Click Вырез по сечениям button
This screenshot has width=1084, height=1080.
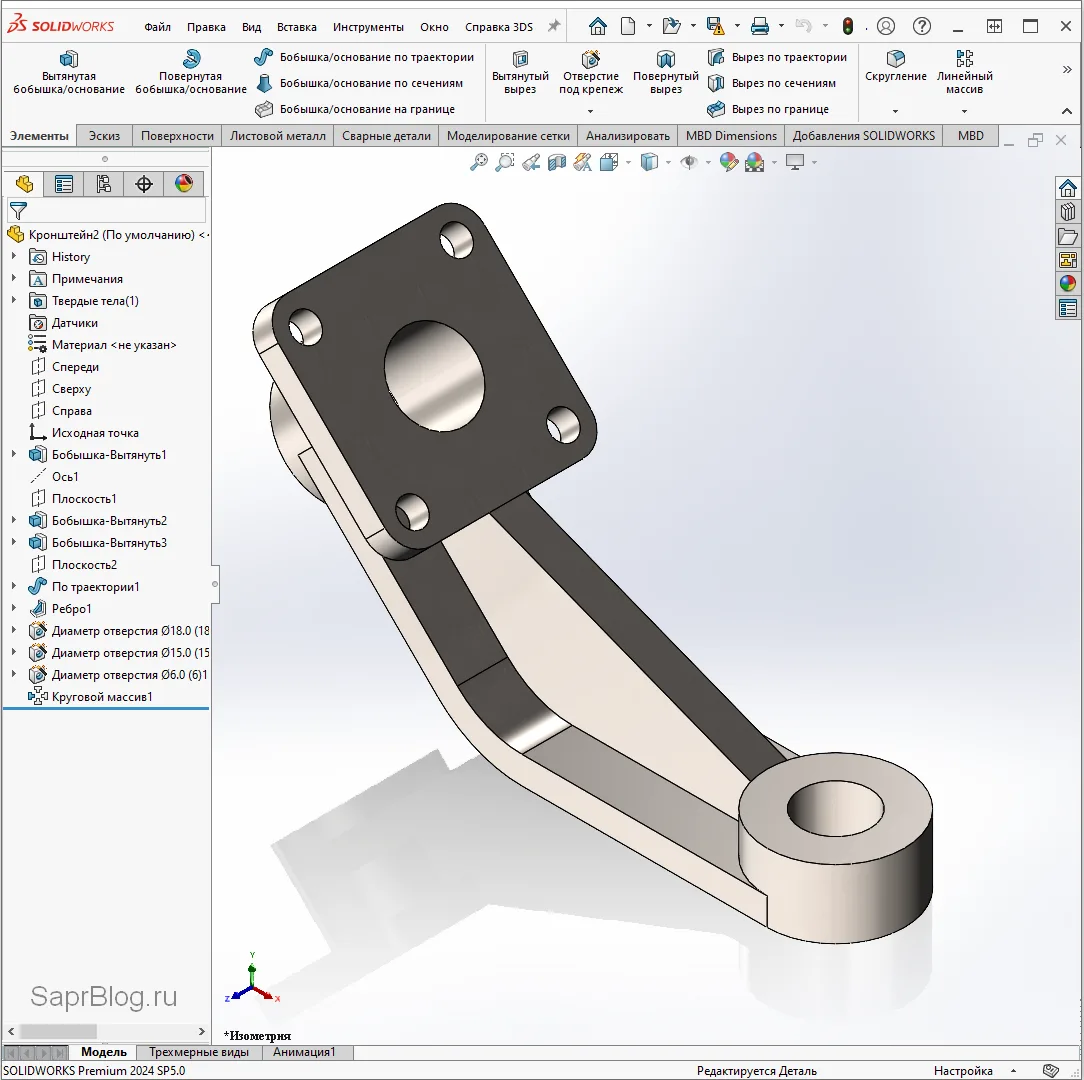click(x=771, y=84)
